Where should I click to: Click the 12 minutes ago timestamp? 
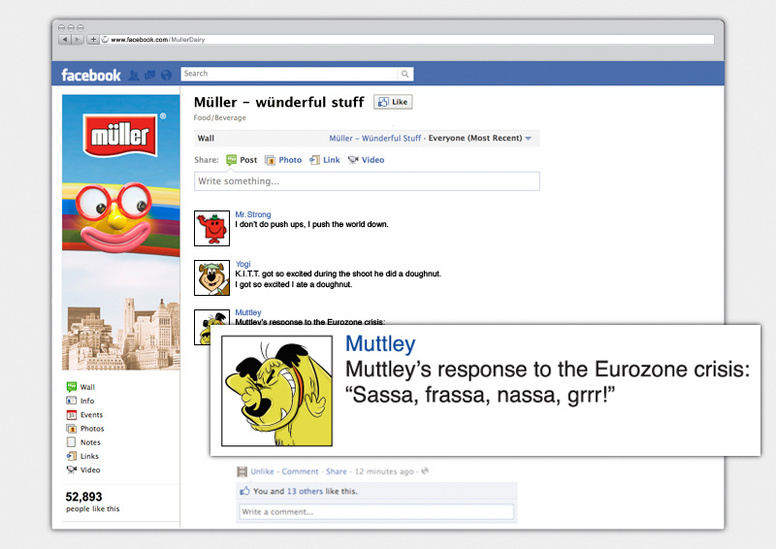point(384,471)
